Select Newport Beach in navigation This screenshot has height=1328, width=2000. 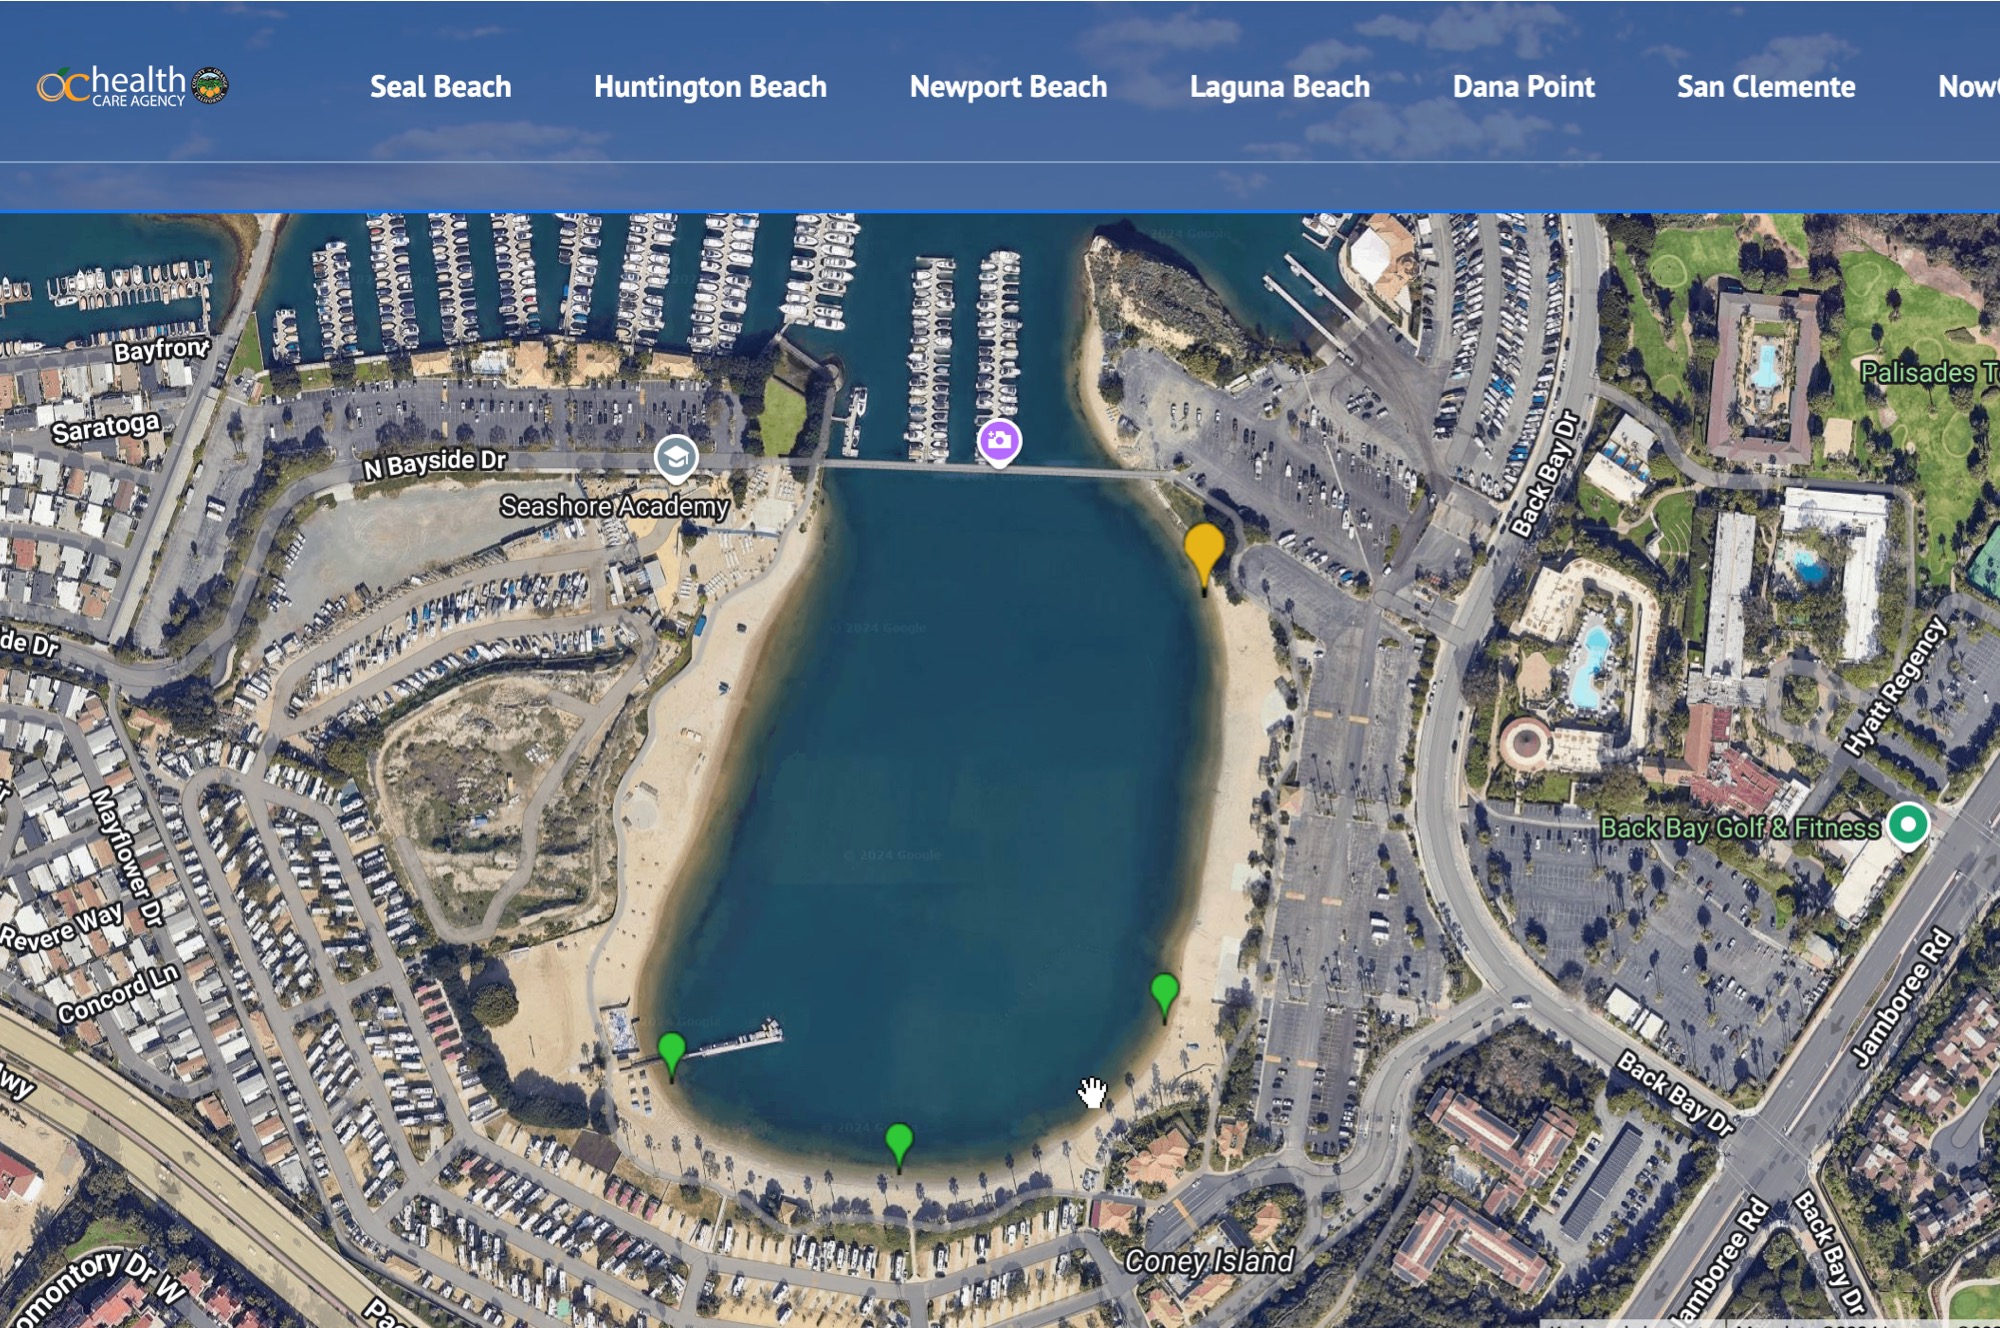[x=1008, y=87]
